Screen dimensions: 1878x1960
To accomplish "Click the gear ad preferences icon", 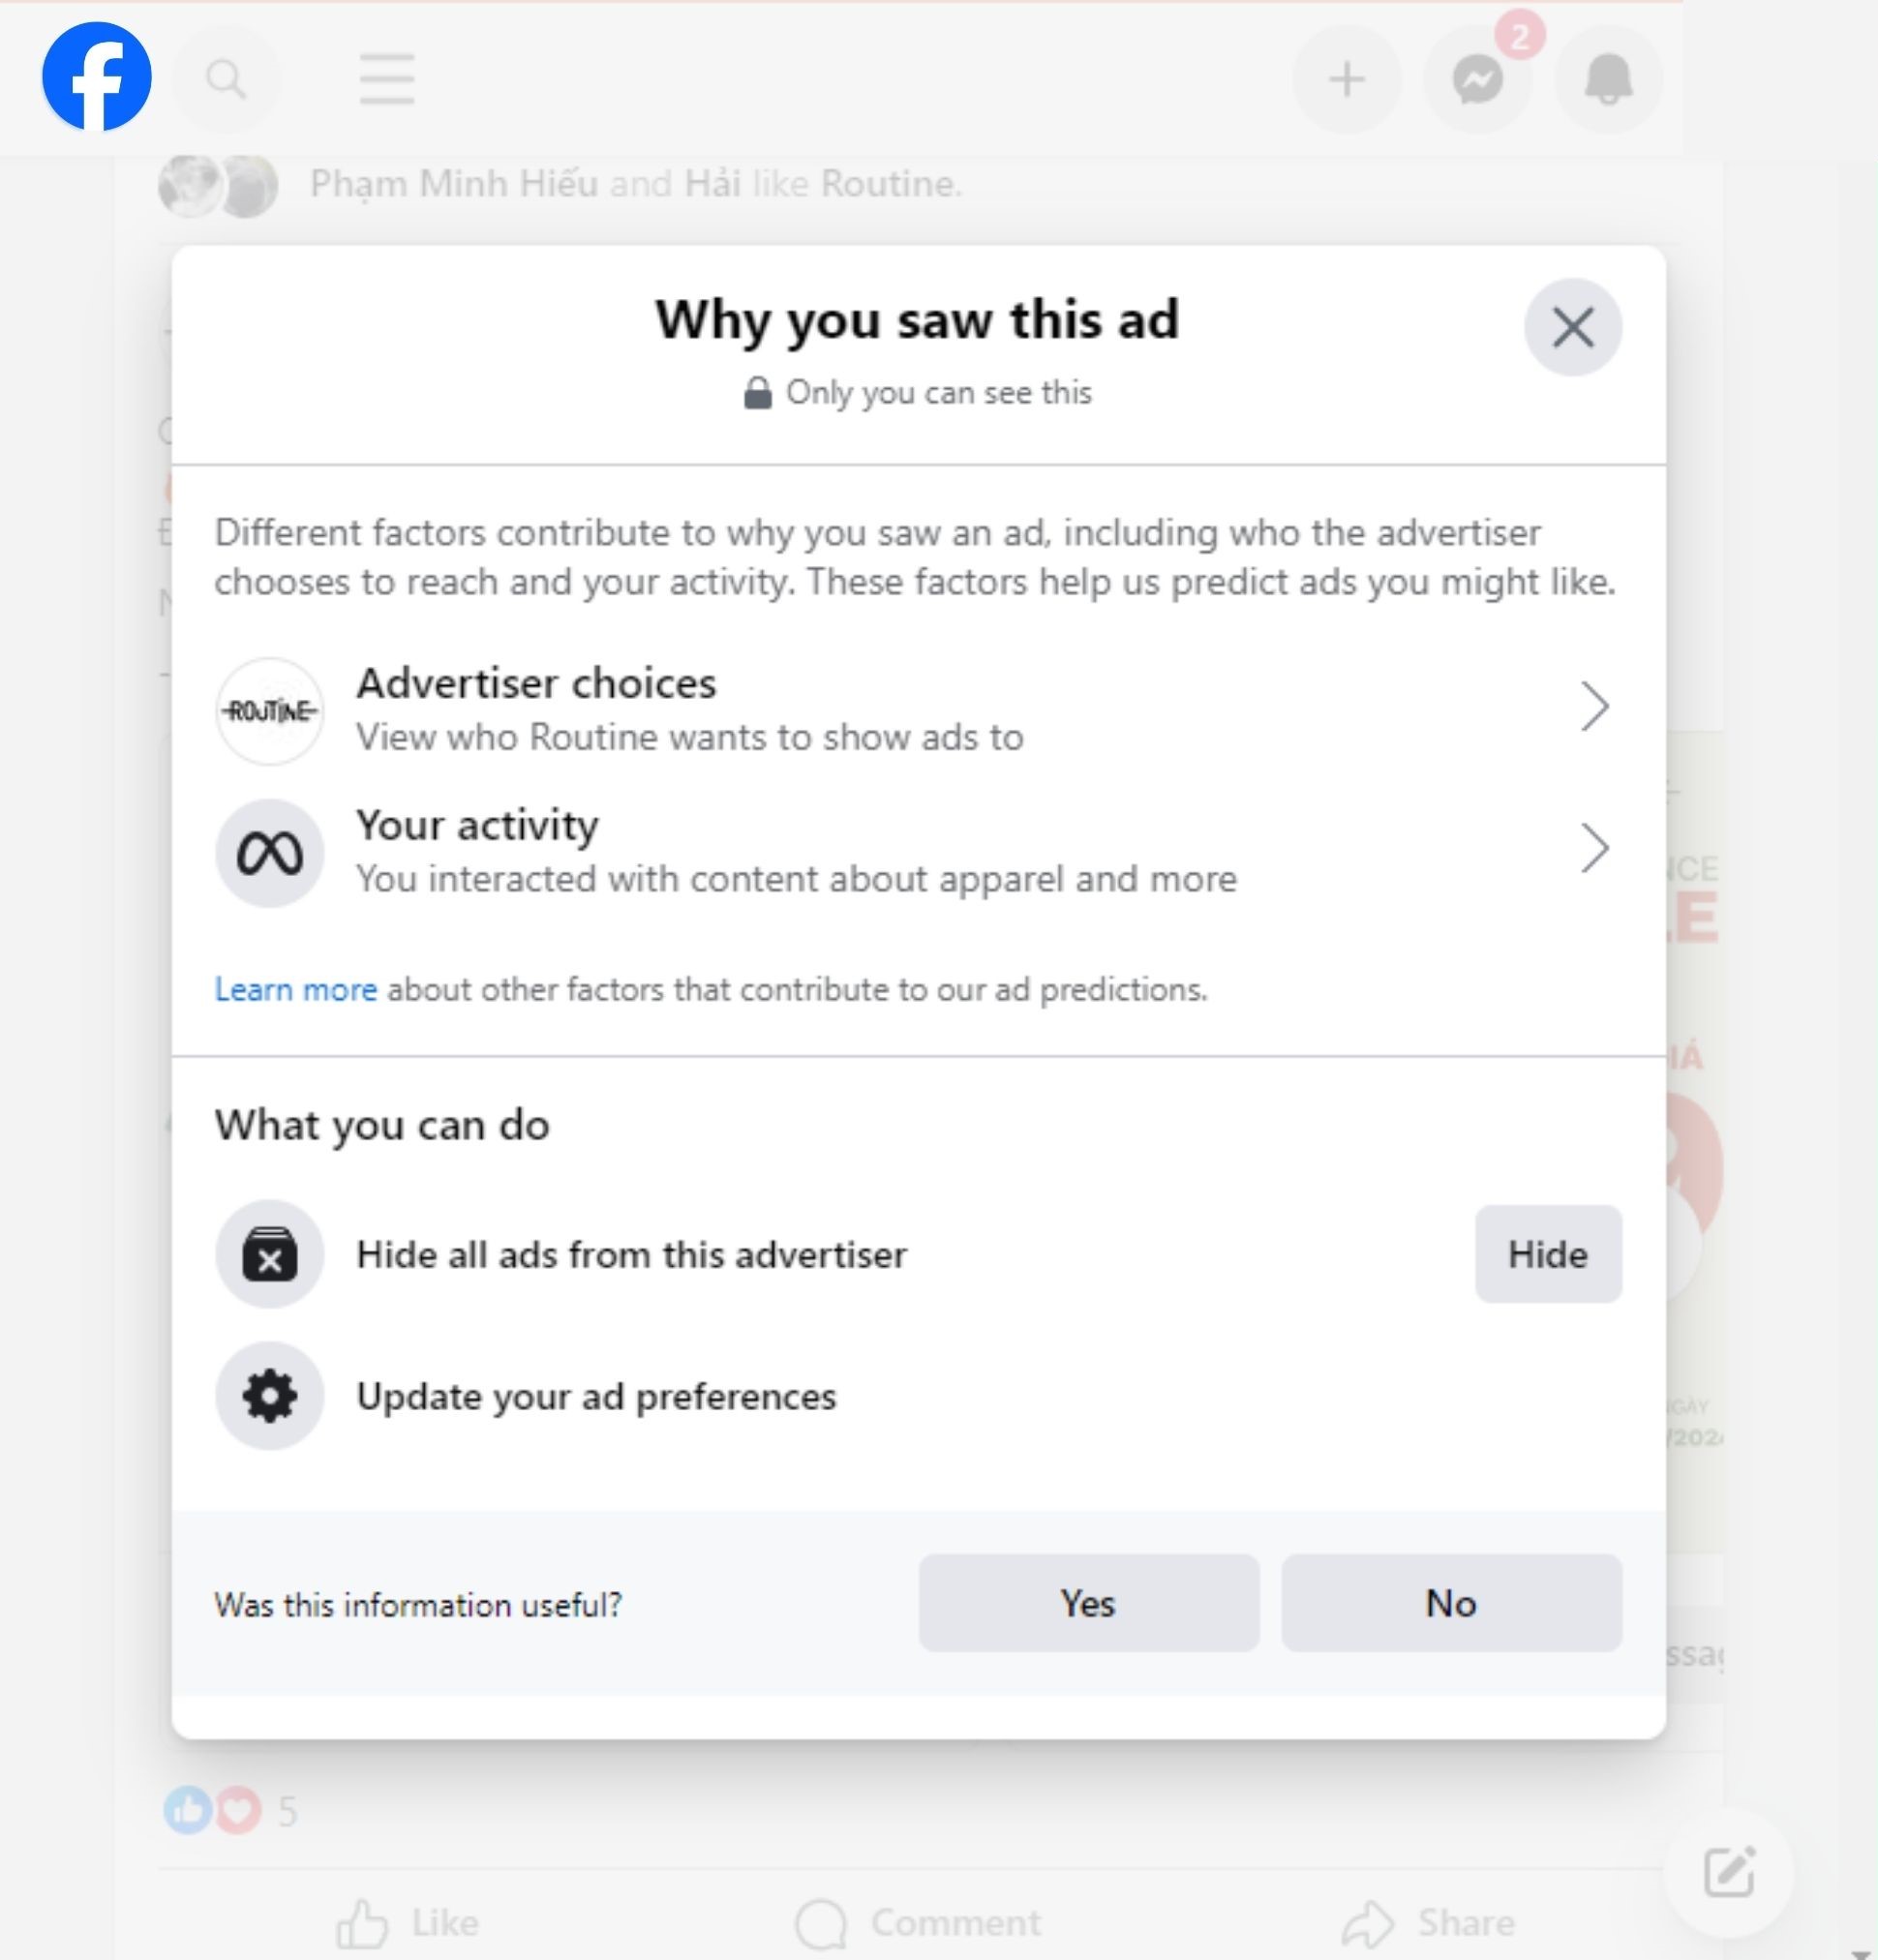I will tap(270, 1396).
